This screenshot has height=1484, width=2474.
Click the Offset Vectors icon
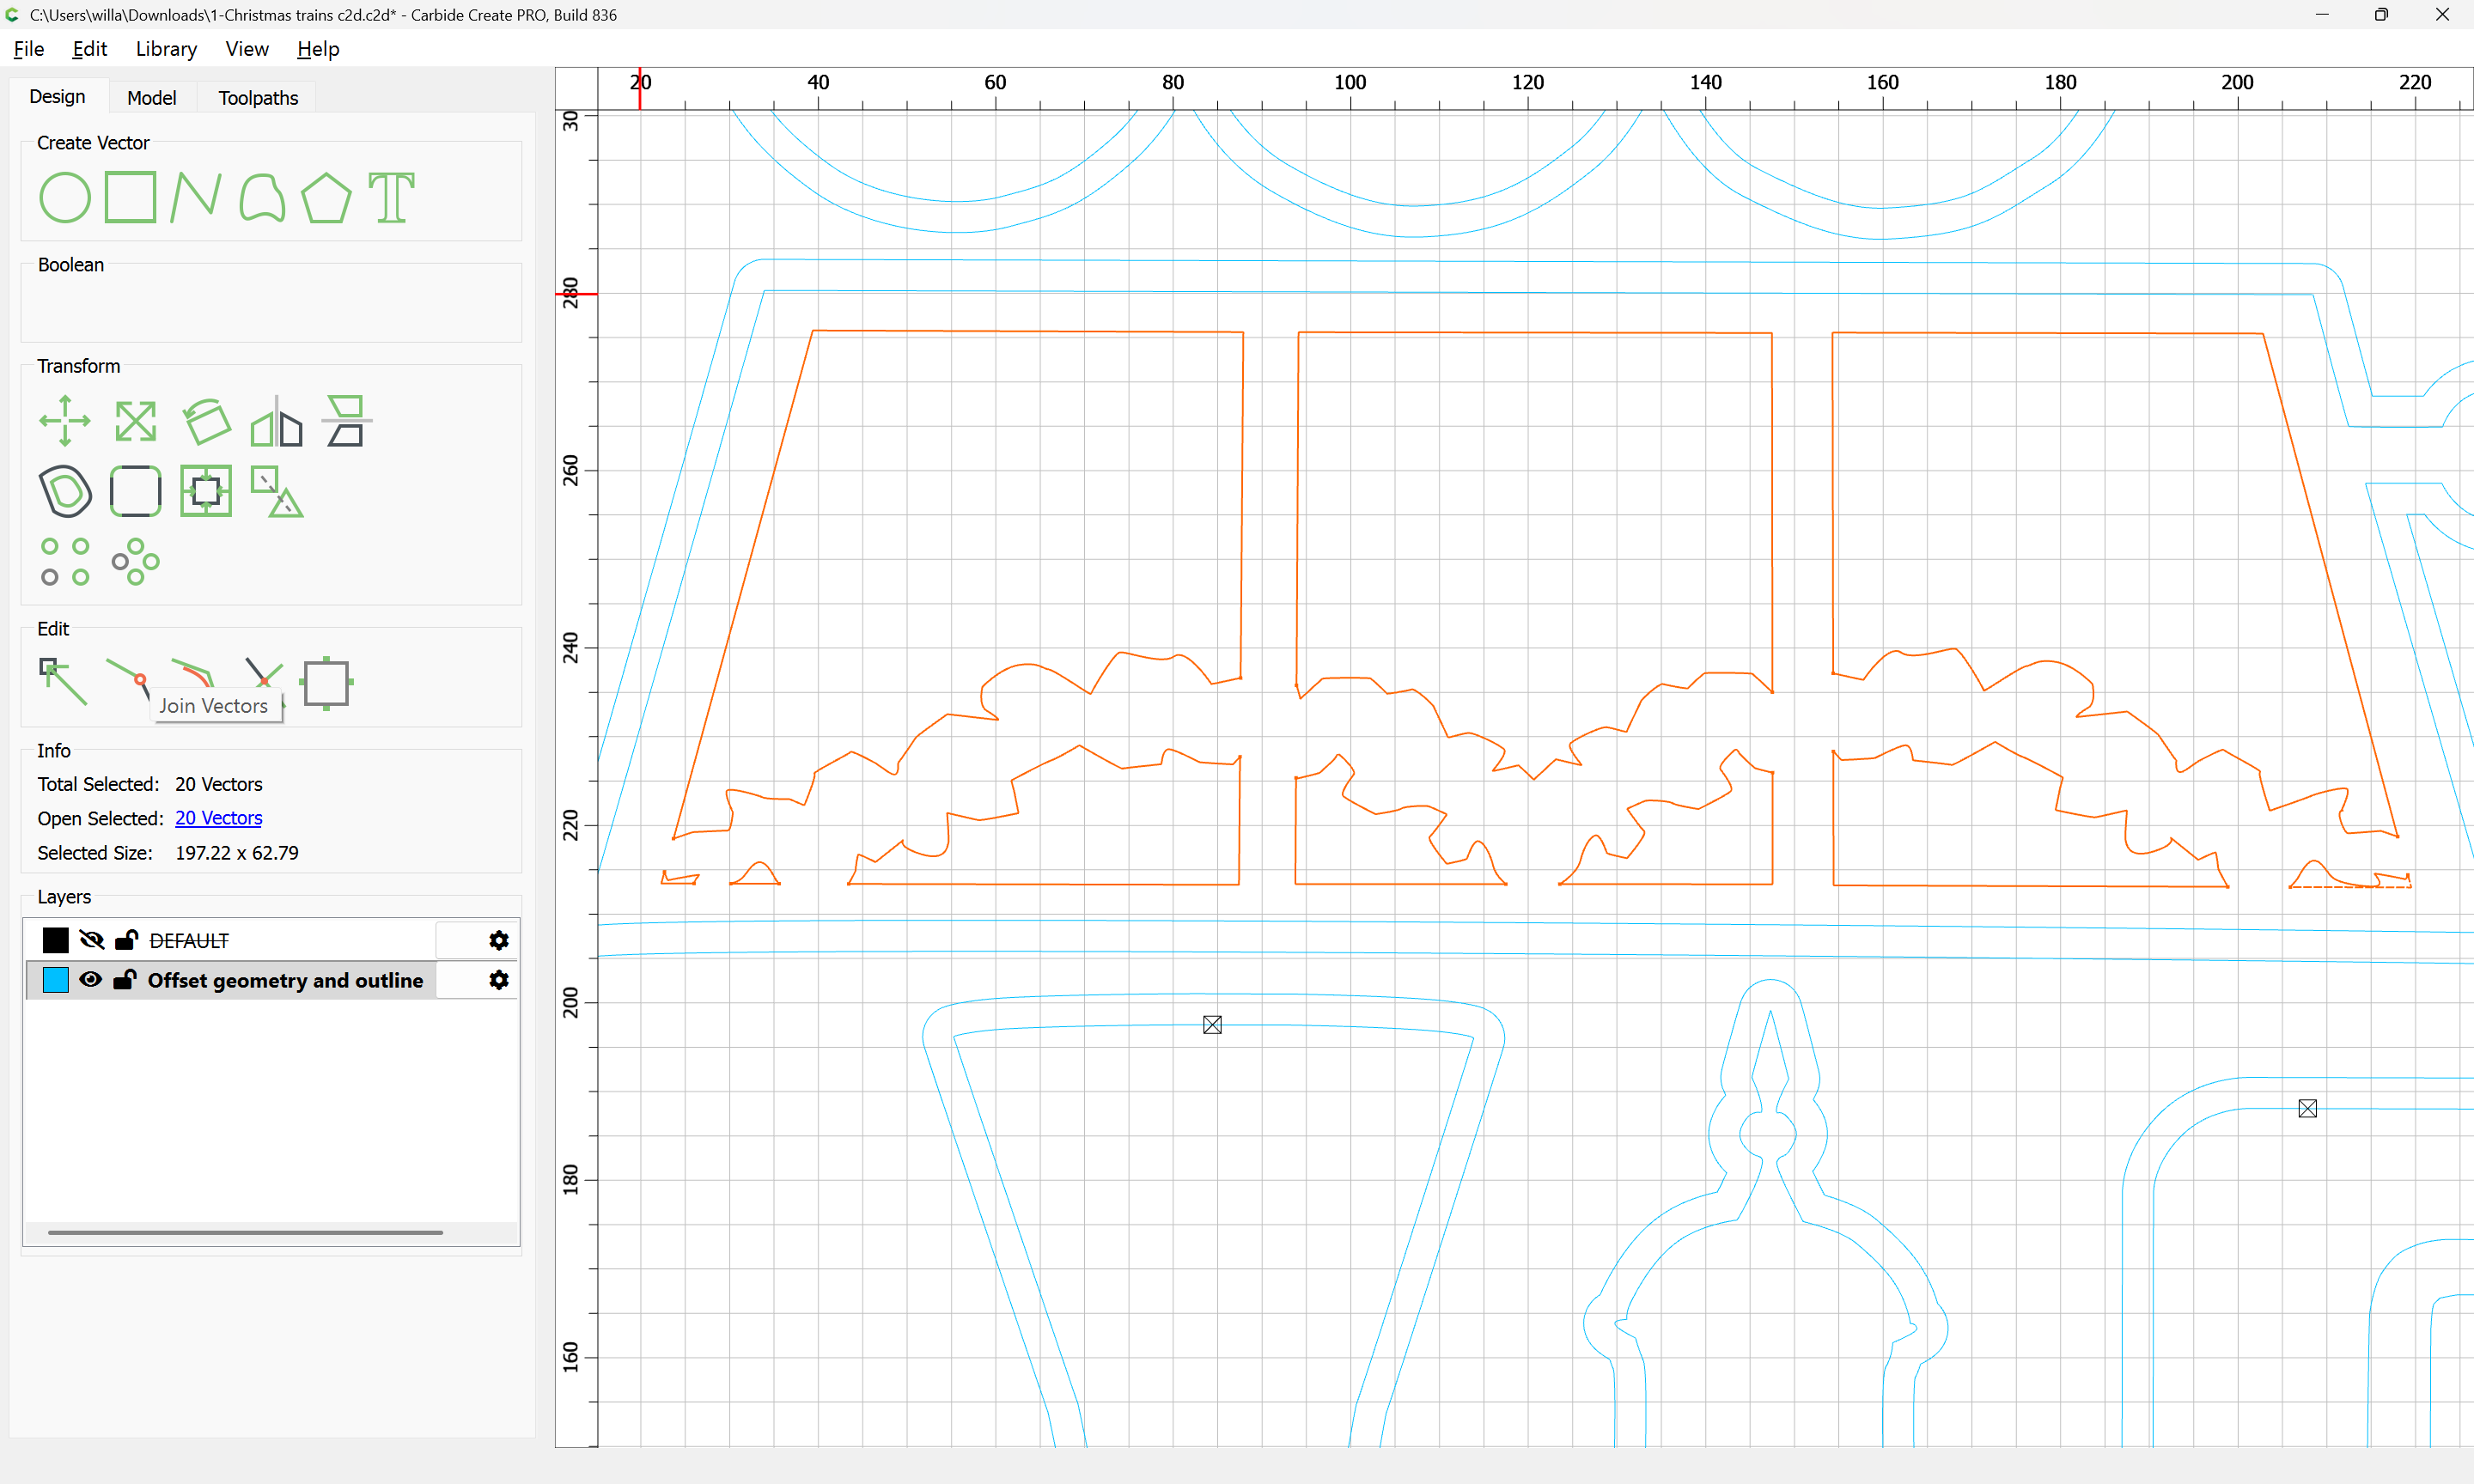tap(65, 491)
